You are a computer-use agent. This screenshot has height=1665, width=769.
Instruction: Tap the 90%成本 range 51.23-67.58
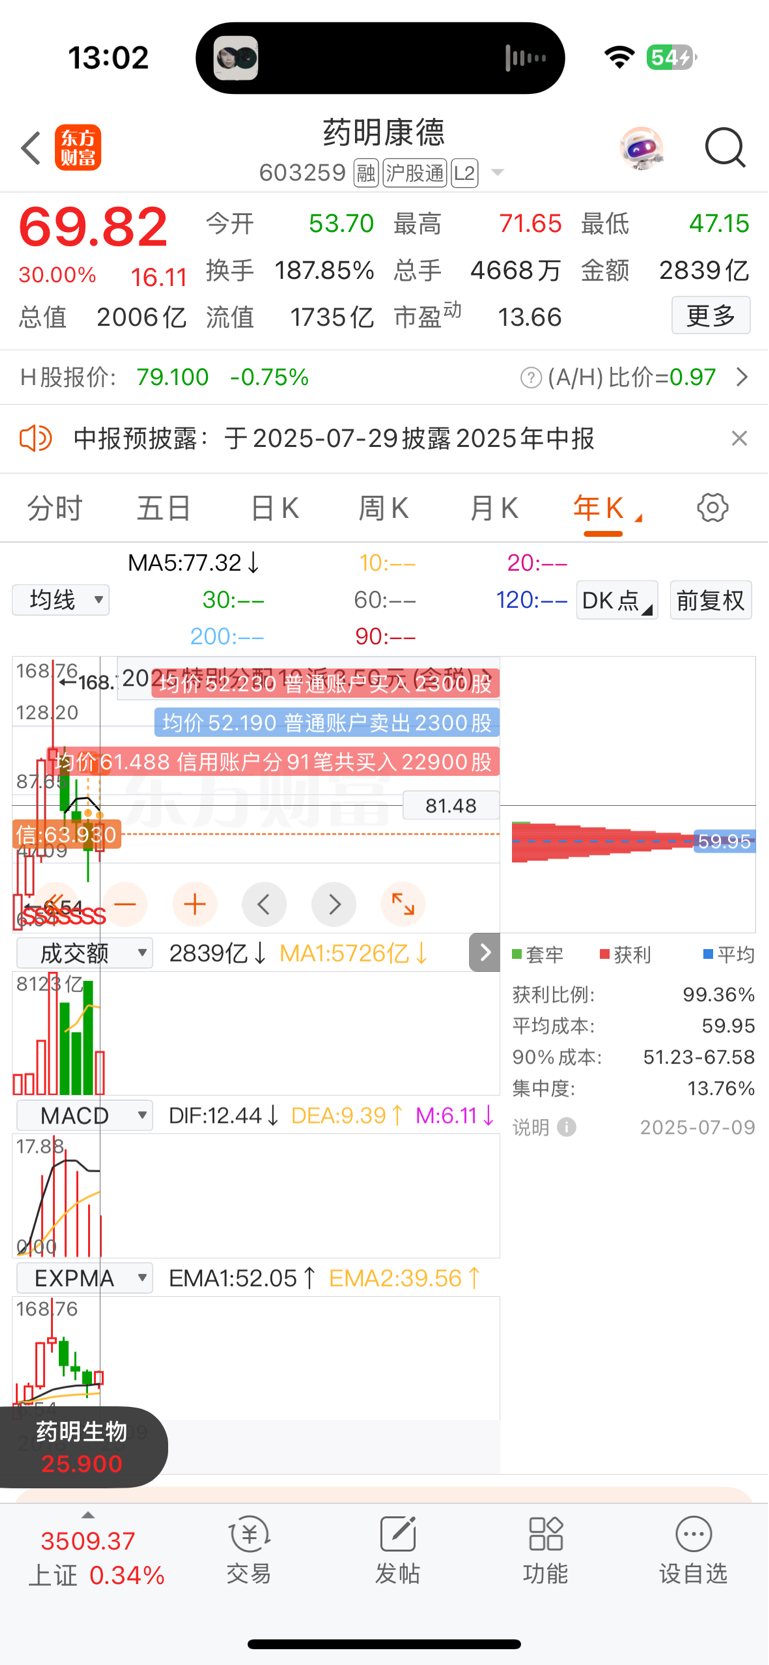pyautogui.click(x=699, y=1057)
